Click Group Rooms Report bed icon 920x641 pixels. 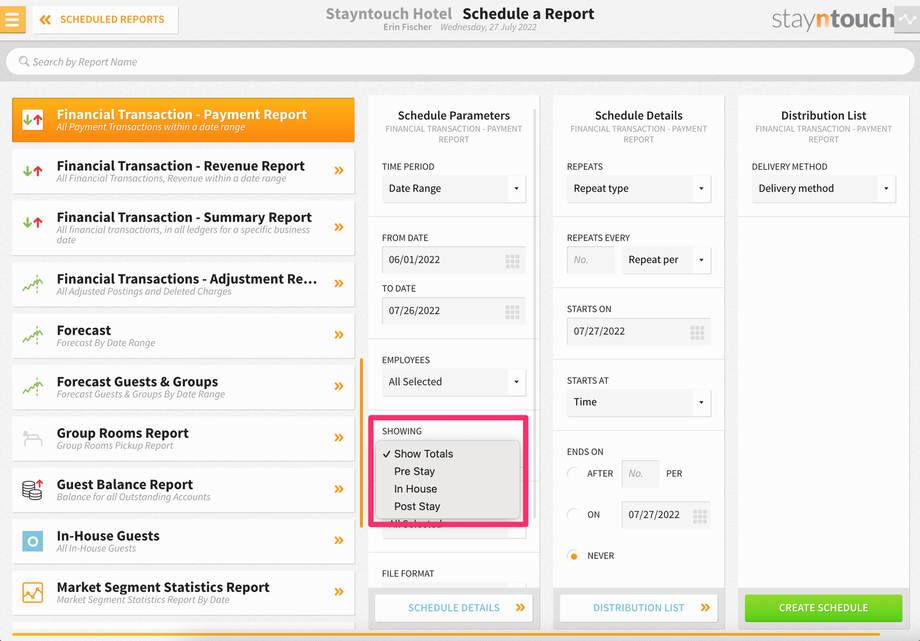[x=33, y=438]
